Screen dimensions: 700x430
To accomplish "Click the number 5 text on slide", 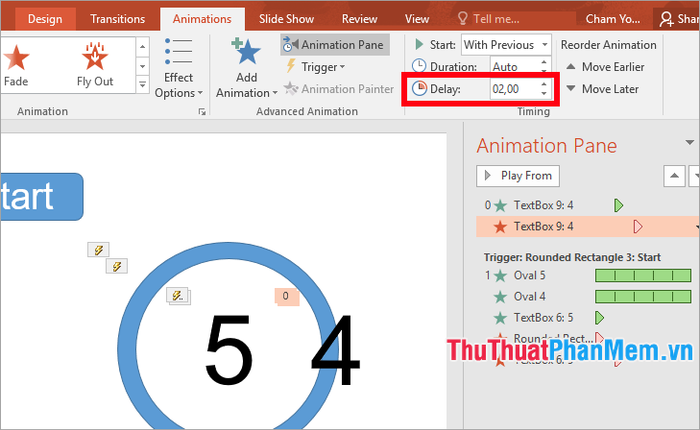I will (229, 349).
